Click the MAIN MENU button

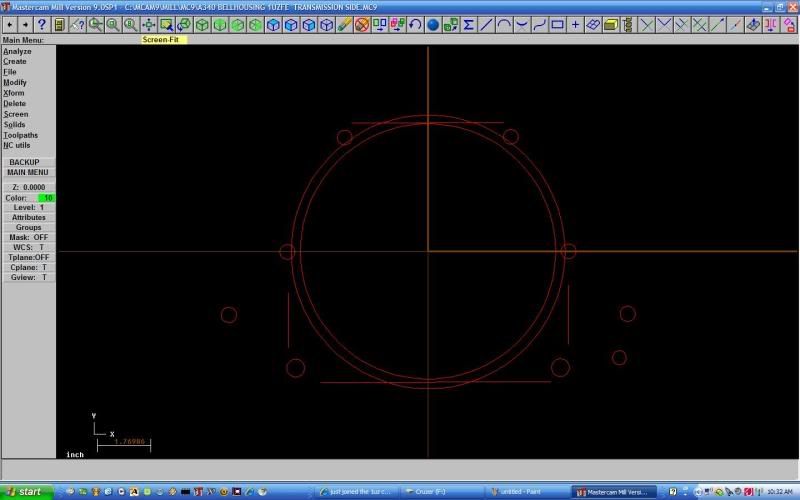click(29, 172)
